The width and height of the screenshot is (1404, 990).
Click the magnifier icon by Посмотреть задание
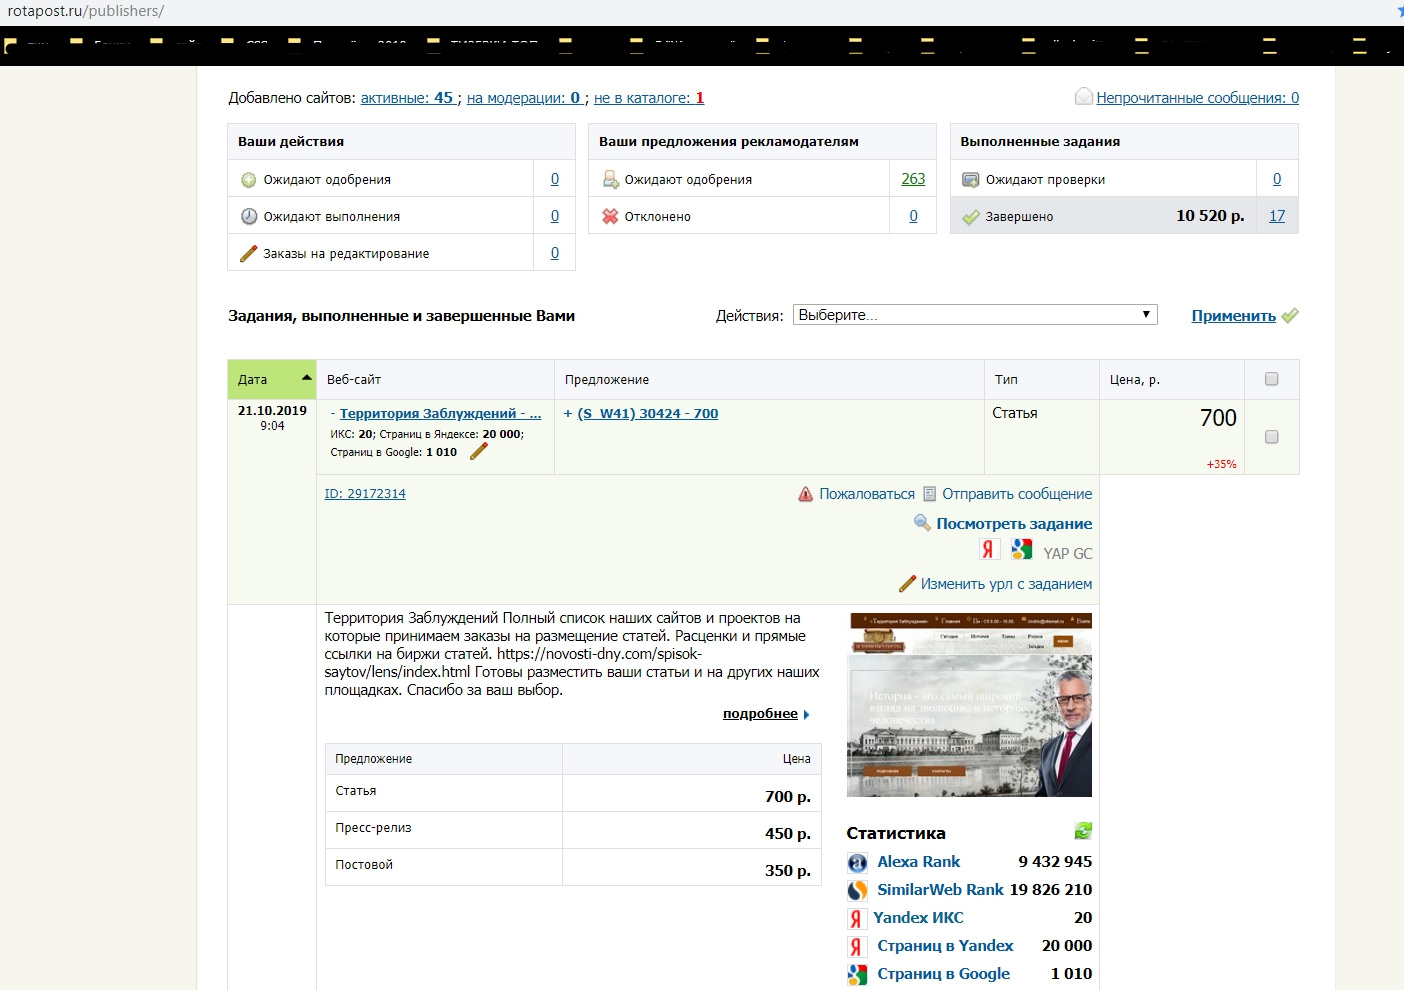coord(922,523)
